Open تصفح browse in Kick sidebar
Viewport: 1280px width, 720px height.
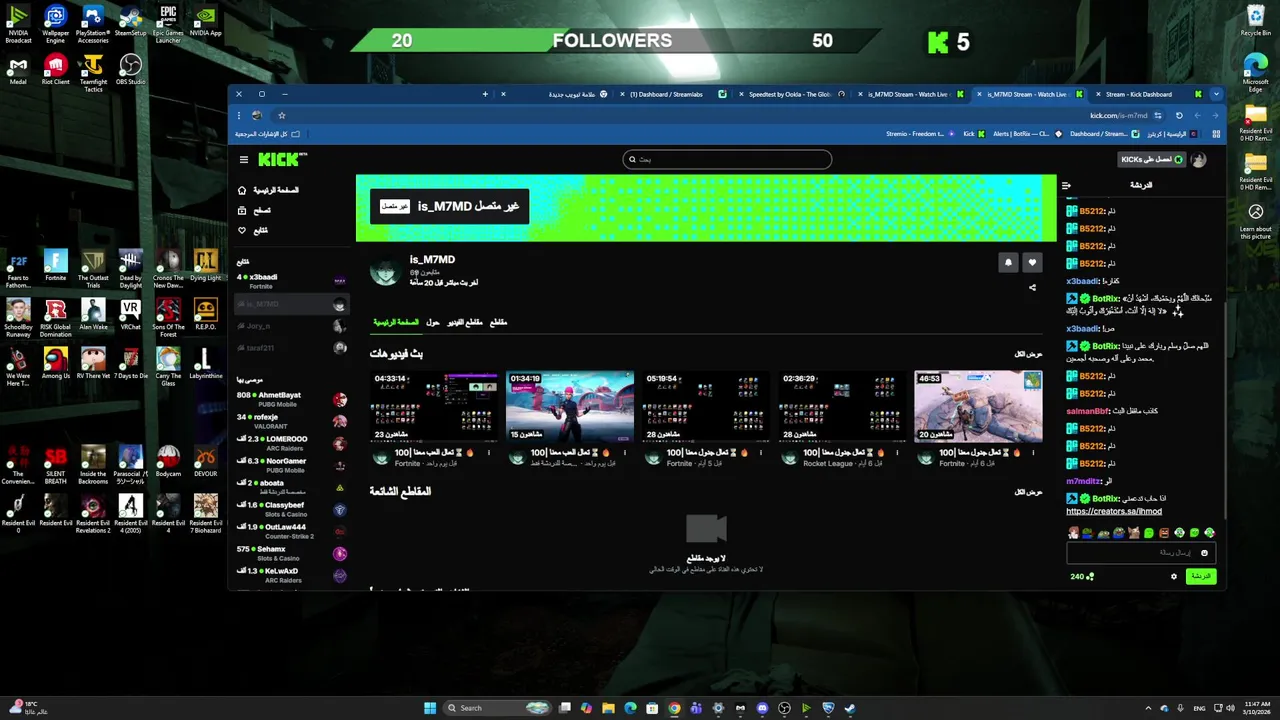(254, 210)
